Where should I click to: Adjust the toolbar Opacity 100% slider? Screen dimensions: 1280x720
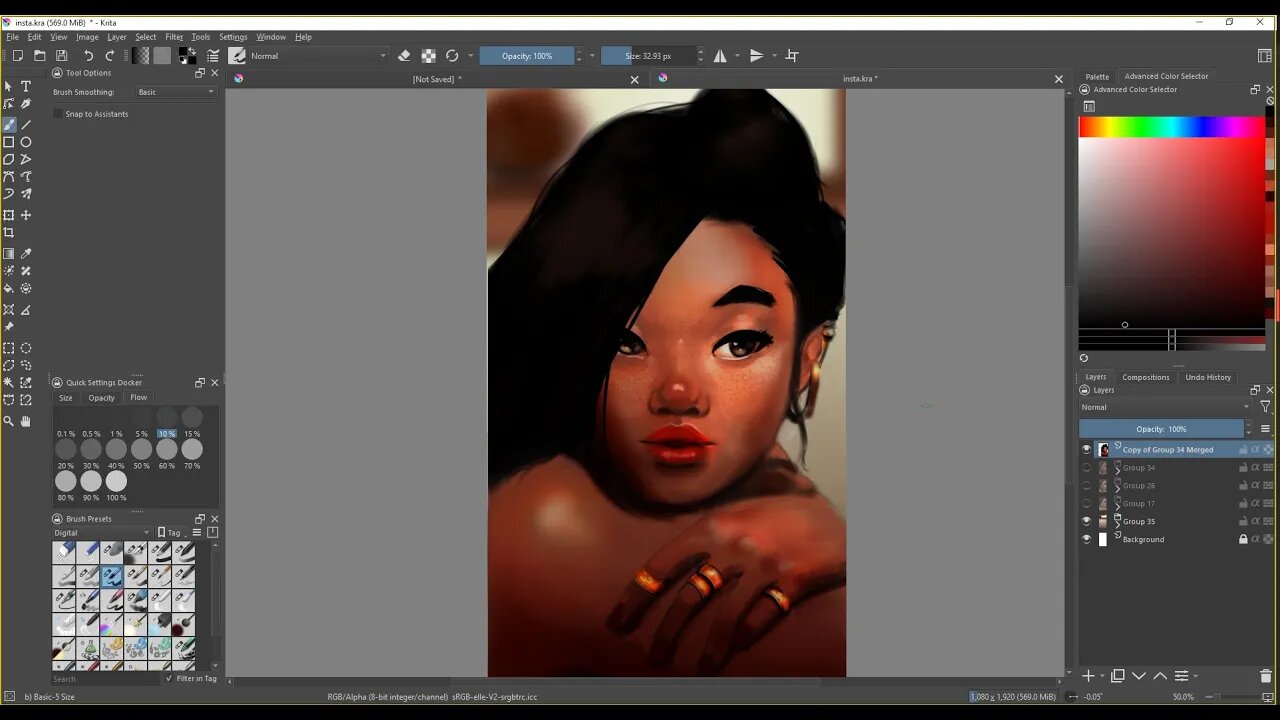tap(526, 56)
